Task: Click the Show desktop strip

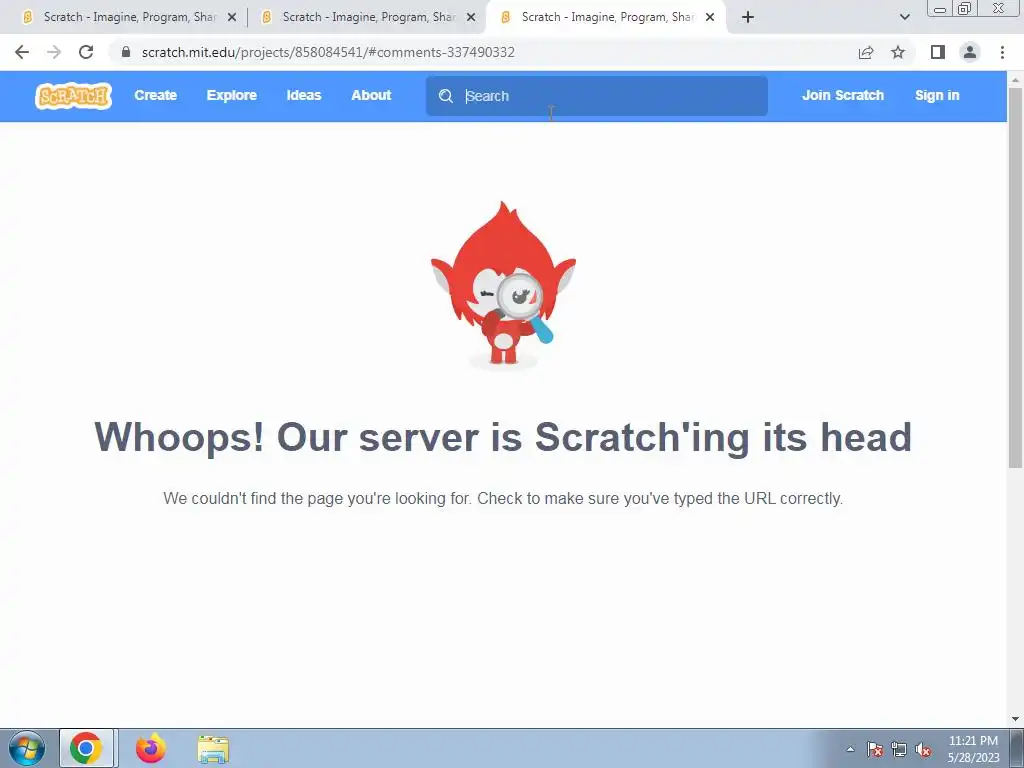Action: click(1017, 748)
